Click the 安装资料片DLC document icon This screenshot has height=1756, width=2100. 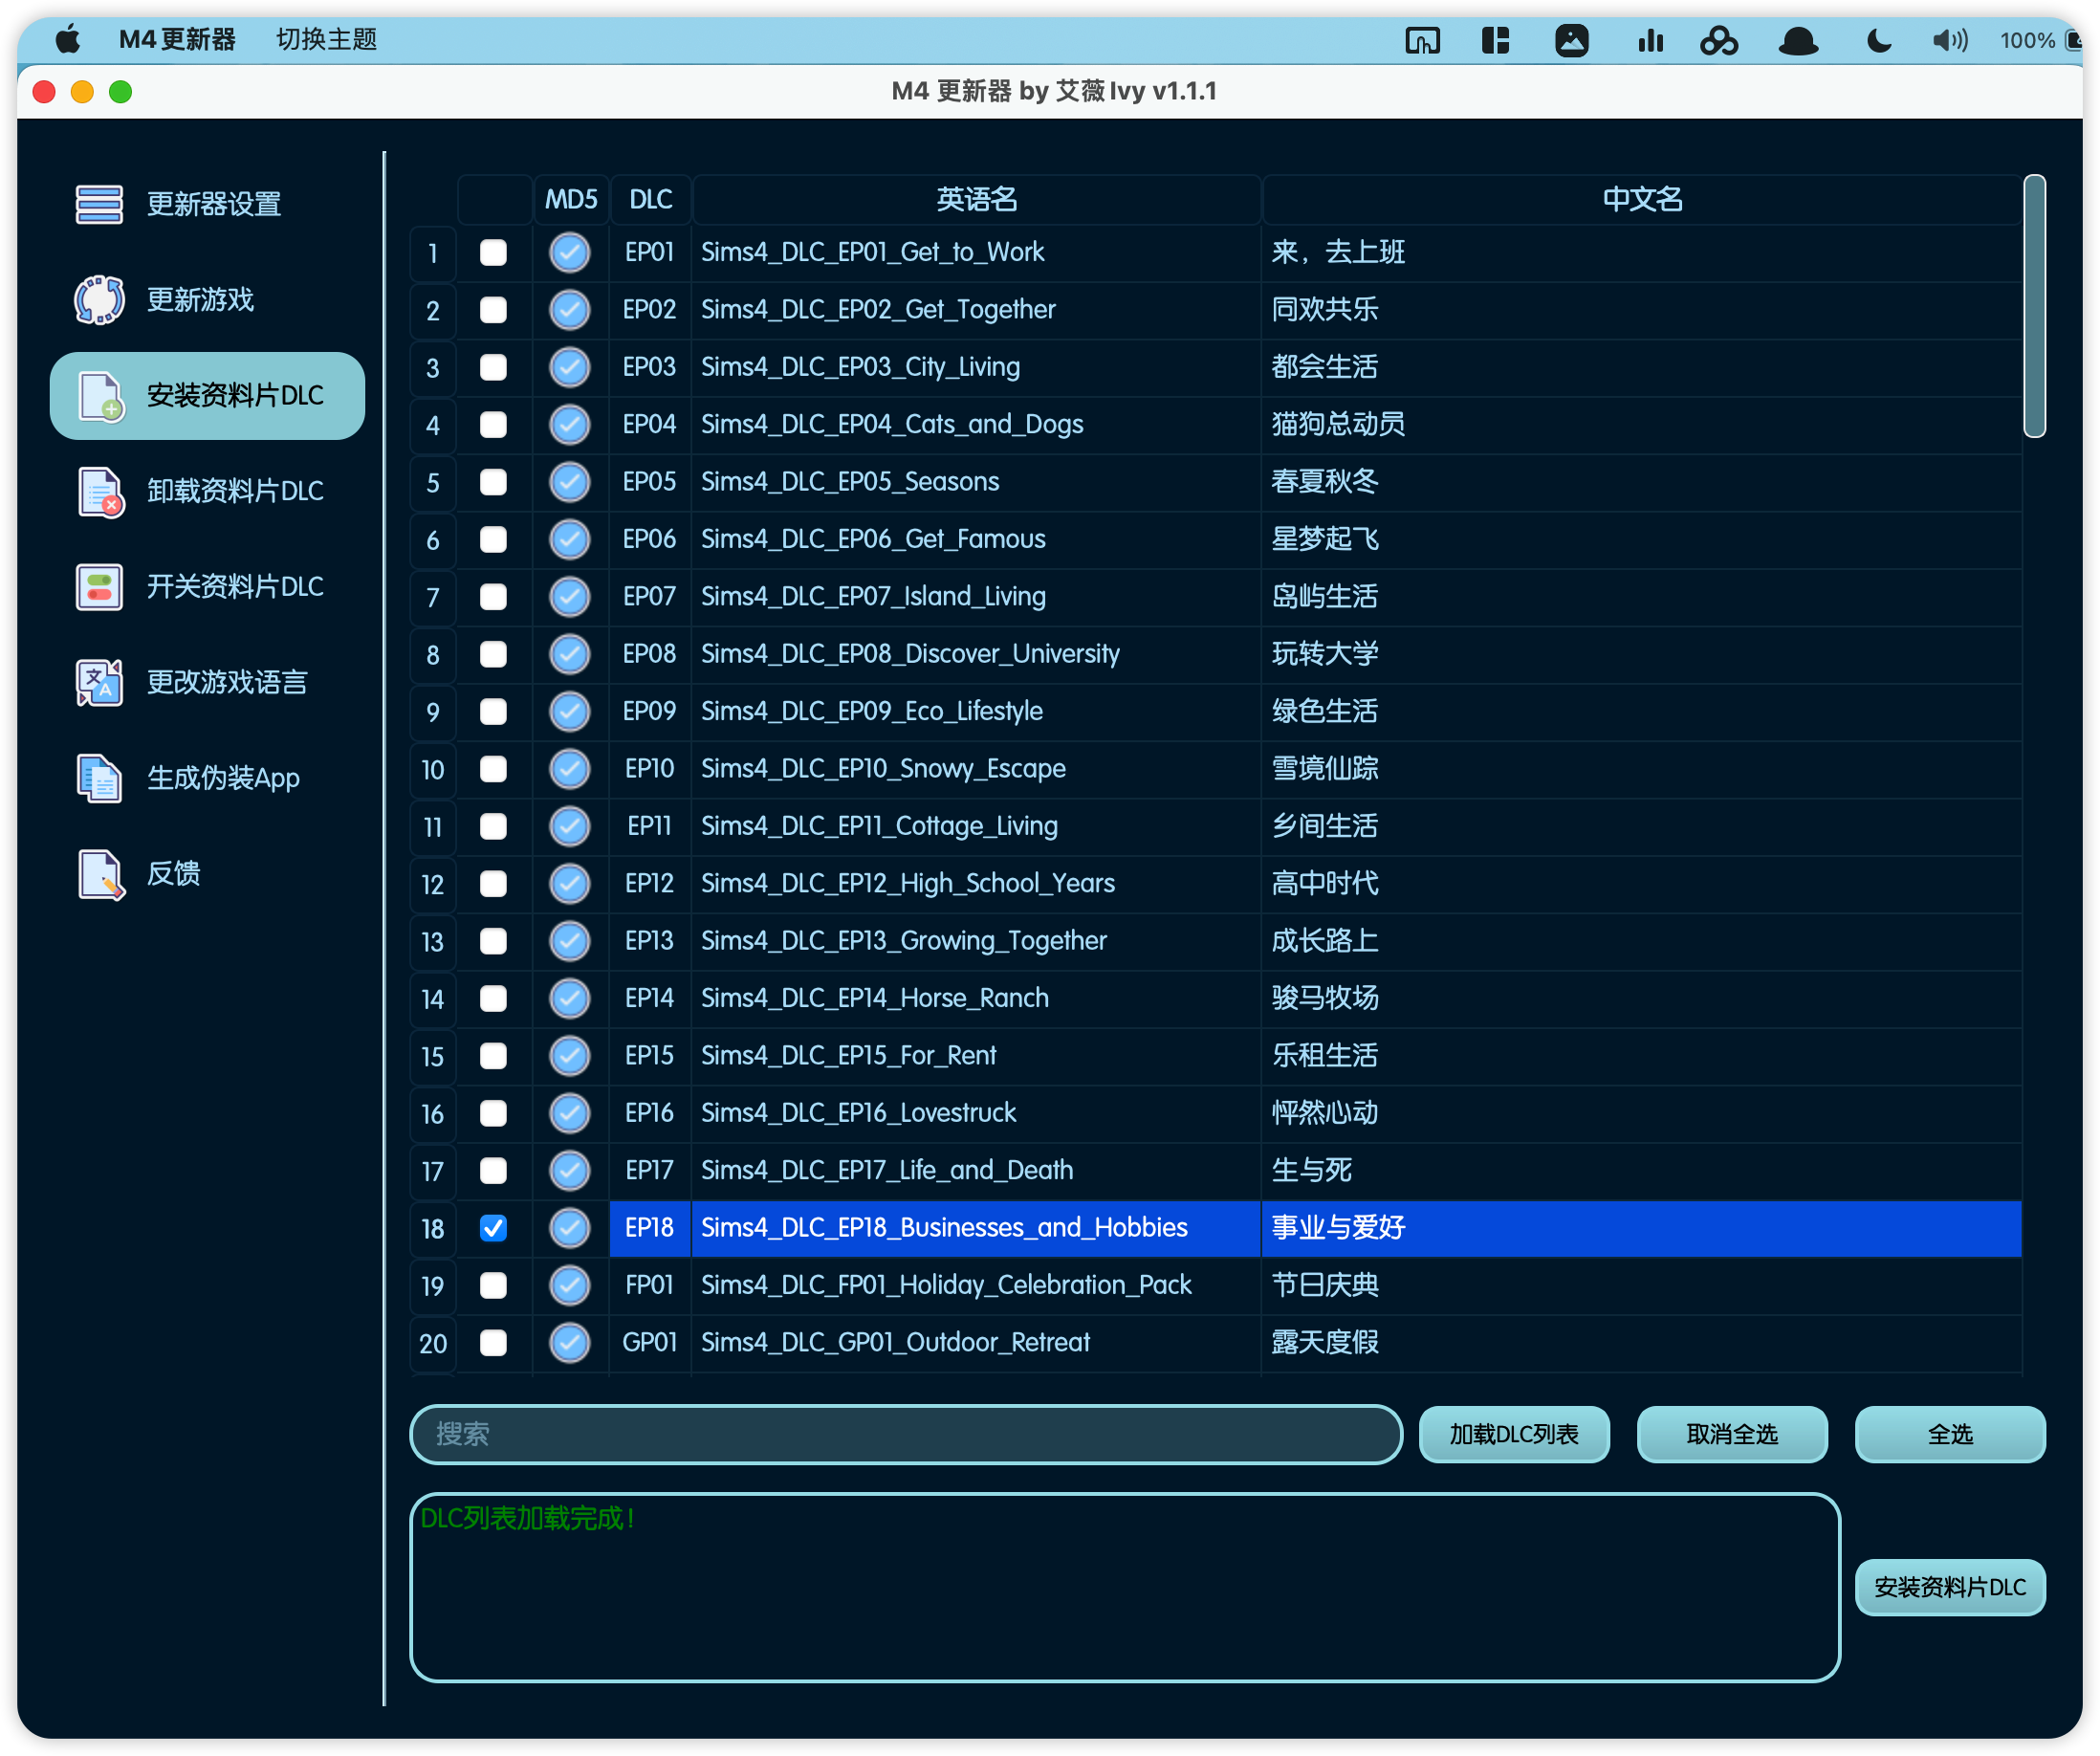click(x=99, y=396)
